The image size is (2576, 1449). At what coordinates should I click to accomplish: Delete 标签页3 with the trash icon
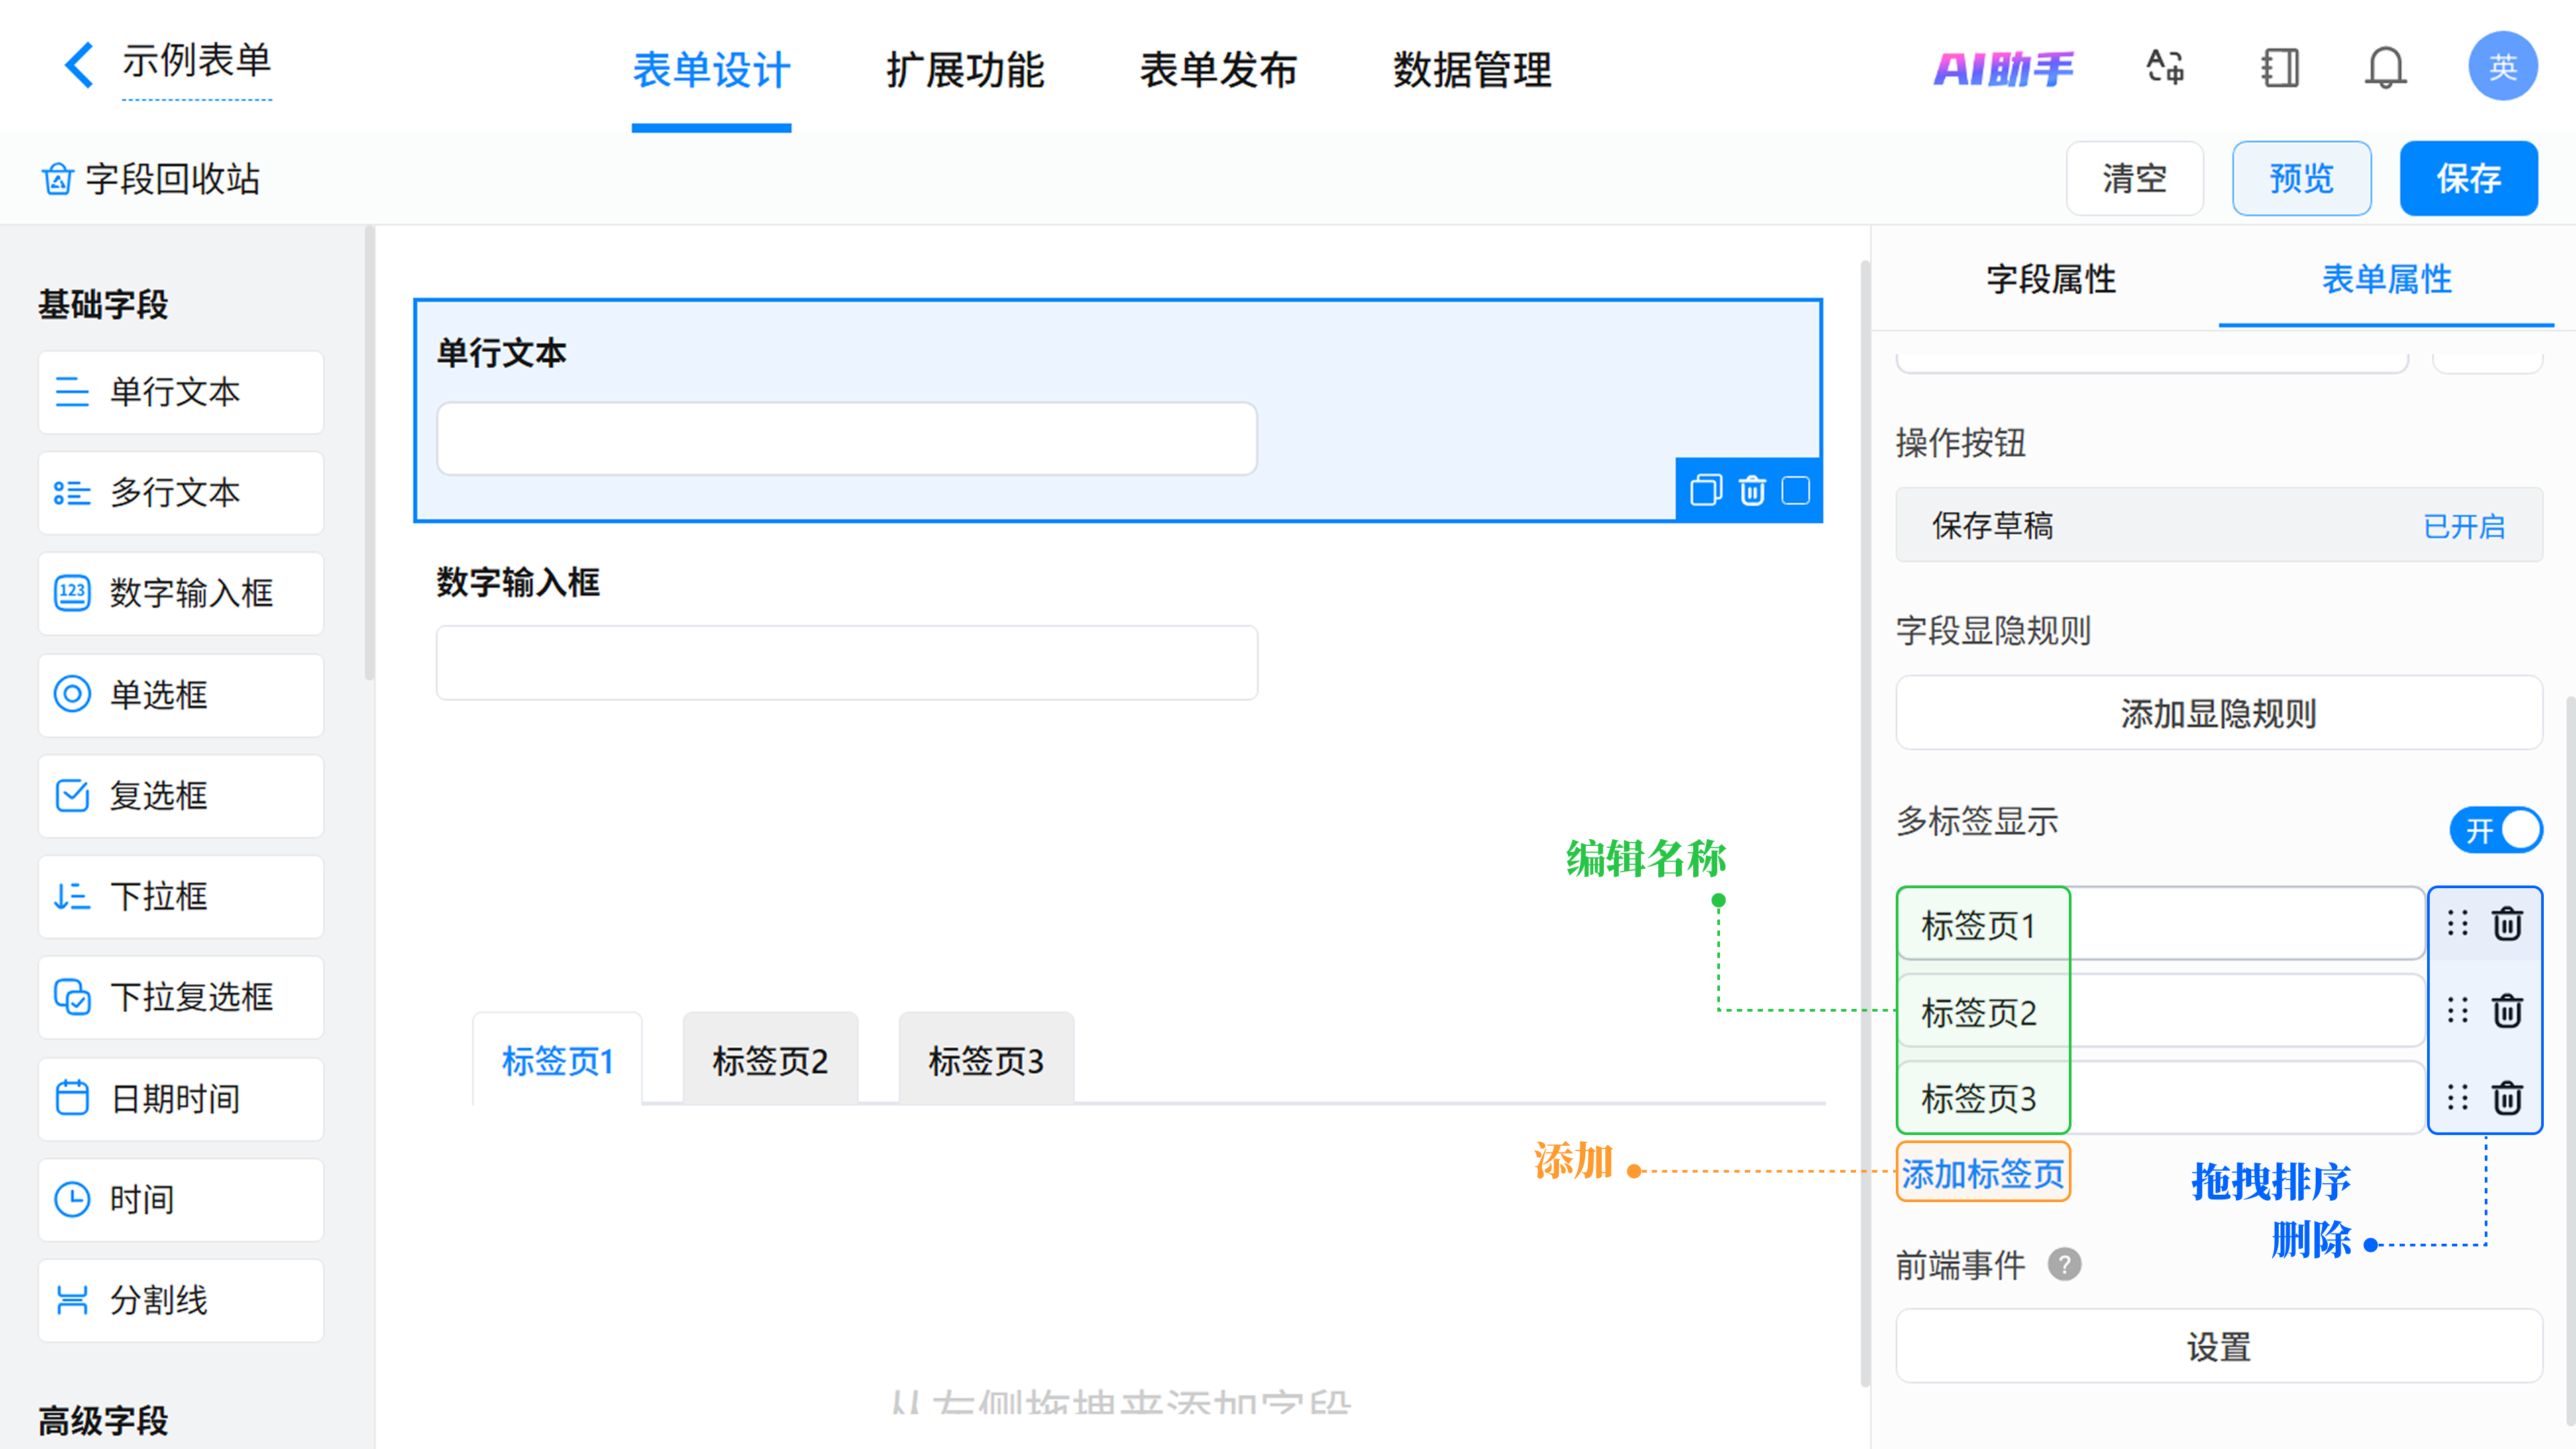[2507, 1097]
